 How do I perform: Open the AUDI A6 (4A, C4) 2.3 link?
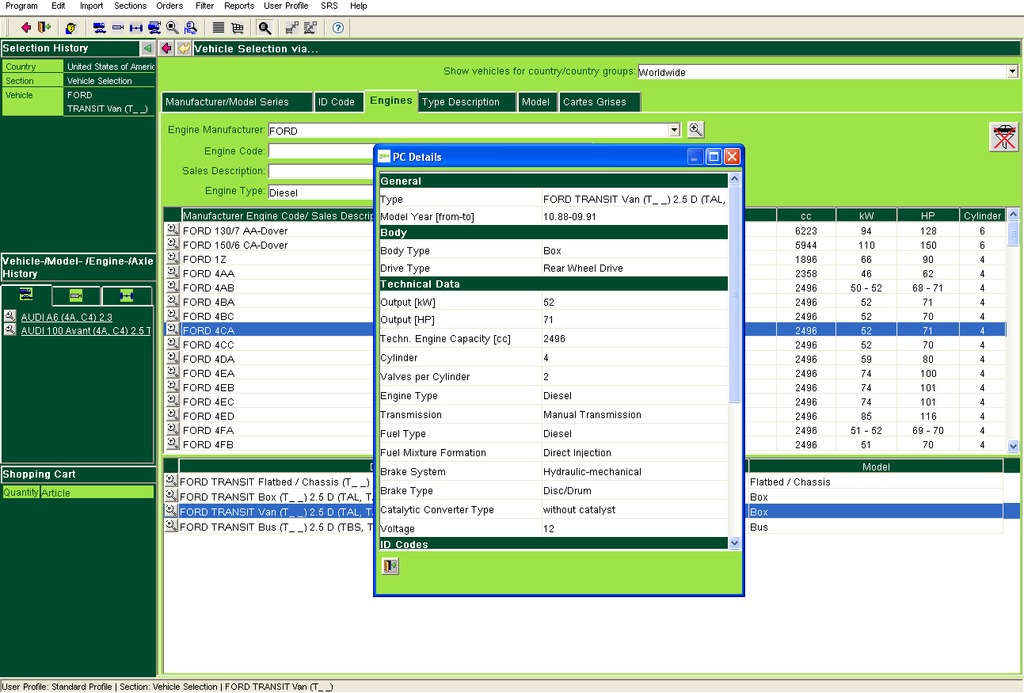(67, 317)
